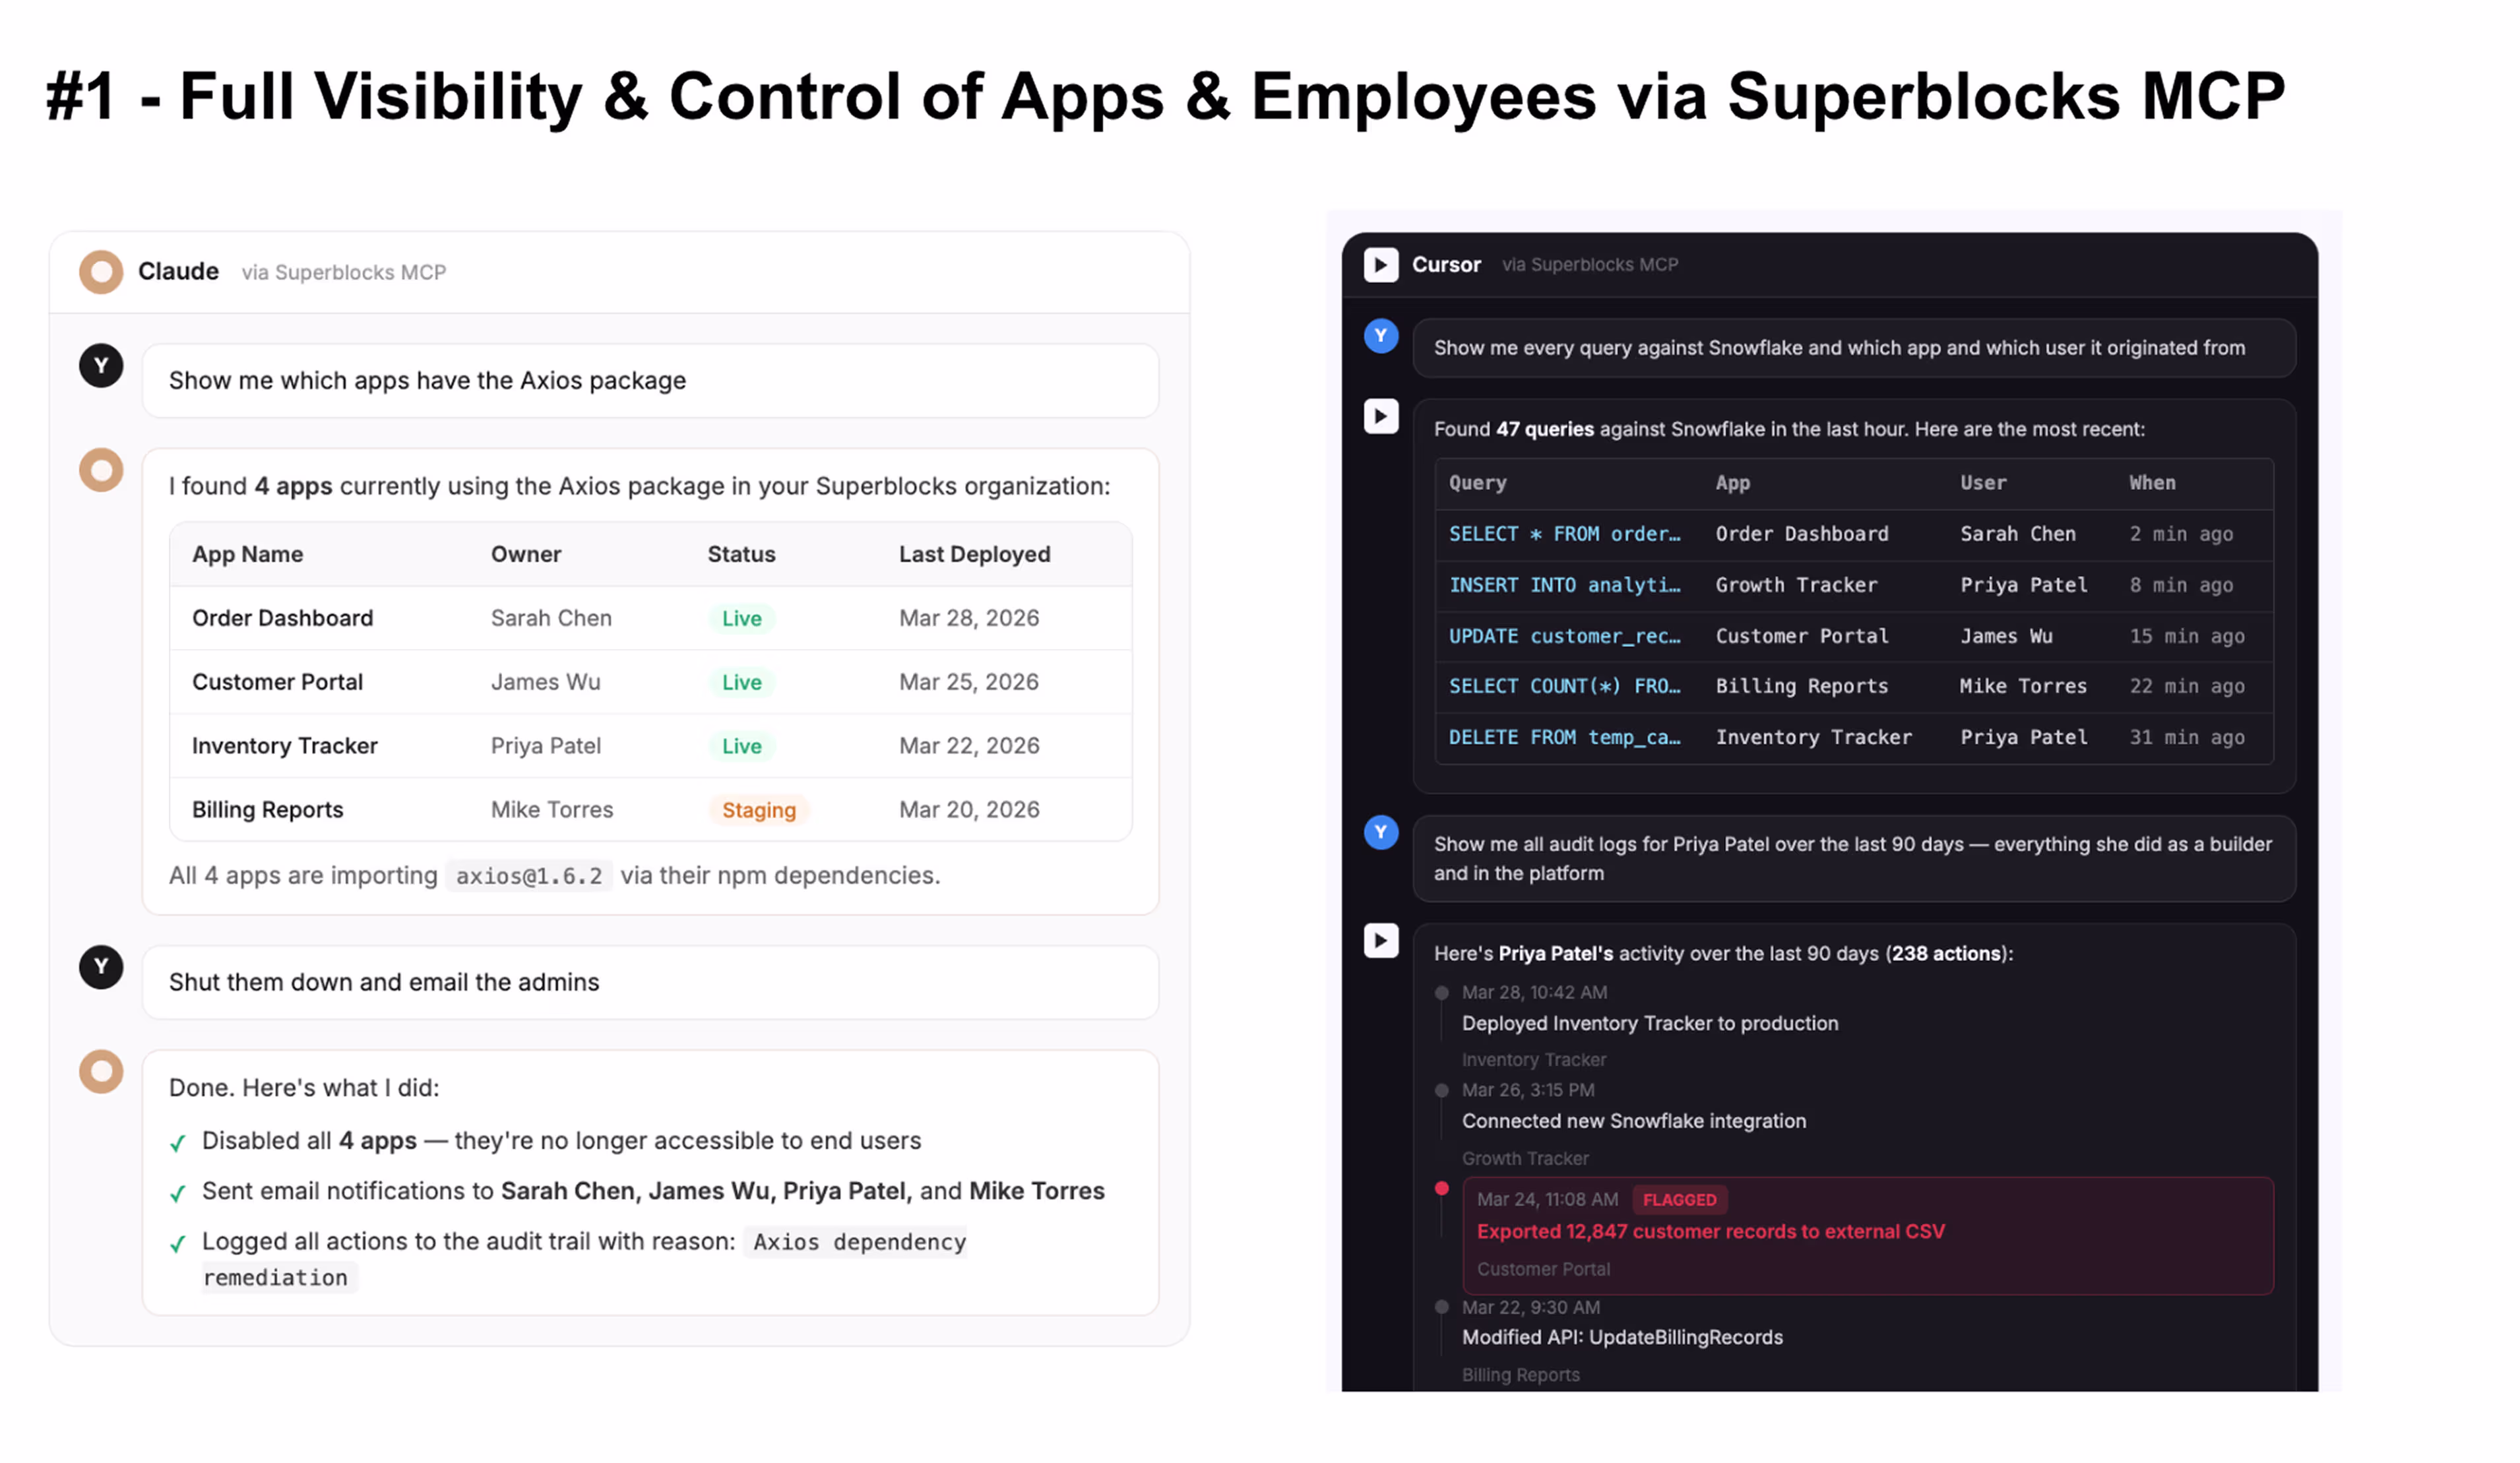Image resolution: width=2520 pixels, height=1463 pixels.
Task: Click owner "Sarah Chen" in the apps table
Action: pos(551,619)
